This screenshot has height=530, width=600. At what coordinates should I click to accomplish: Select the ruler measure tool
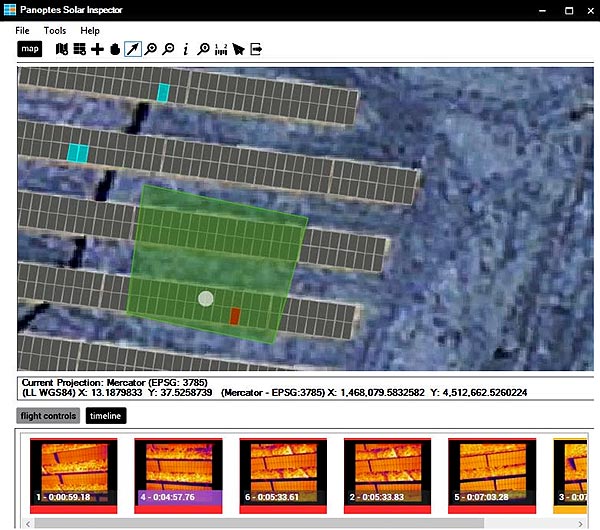(x=221, y=49)
